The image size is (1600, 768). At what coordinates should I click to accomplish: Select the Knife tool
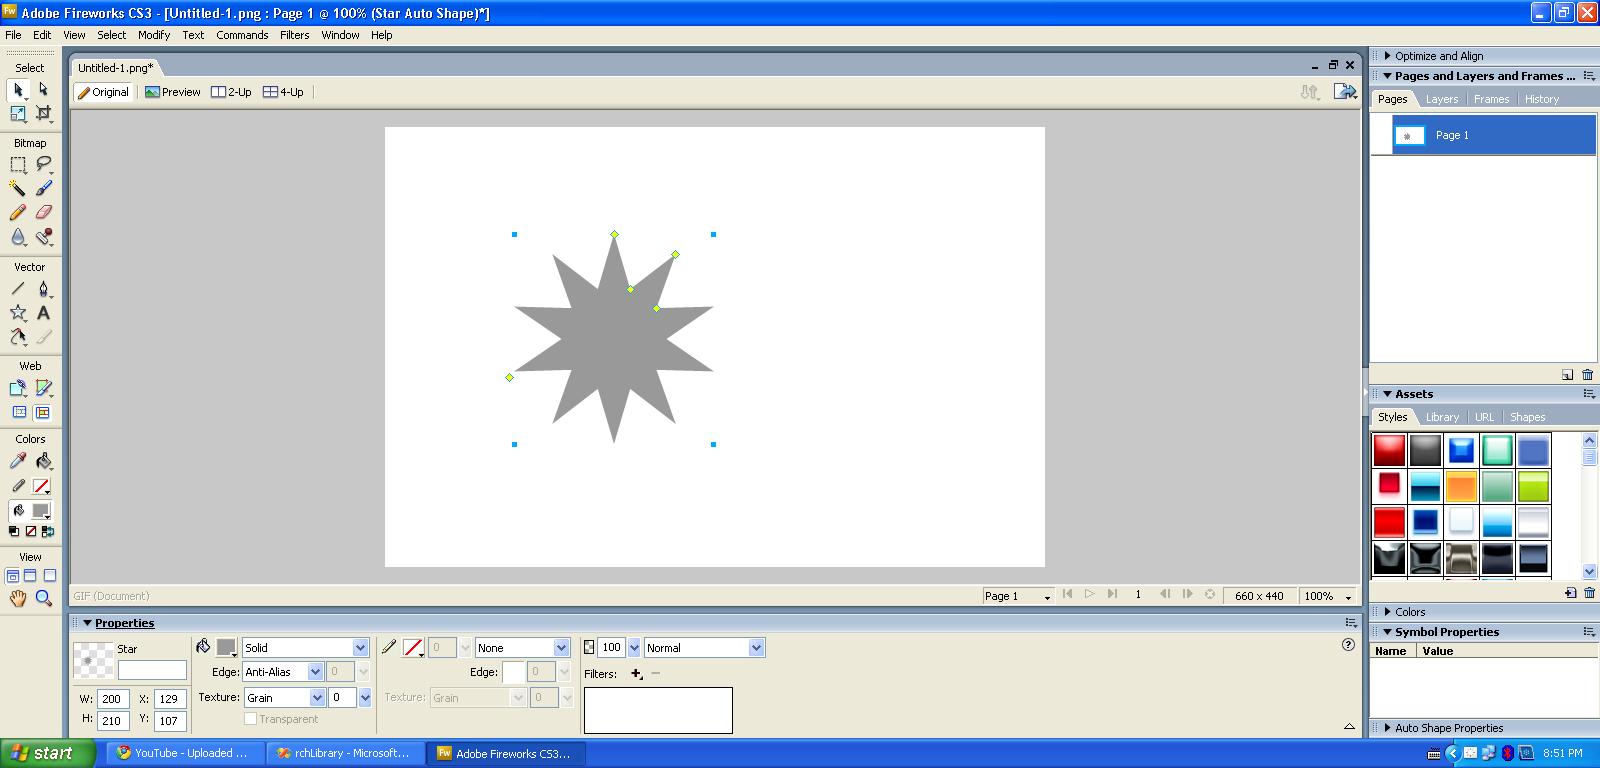43,337
